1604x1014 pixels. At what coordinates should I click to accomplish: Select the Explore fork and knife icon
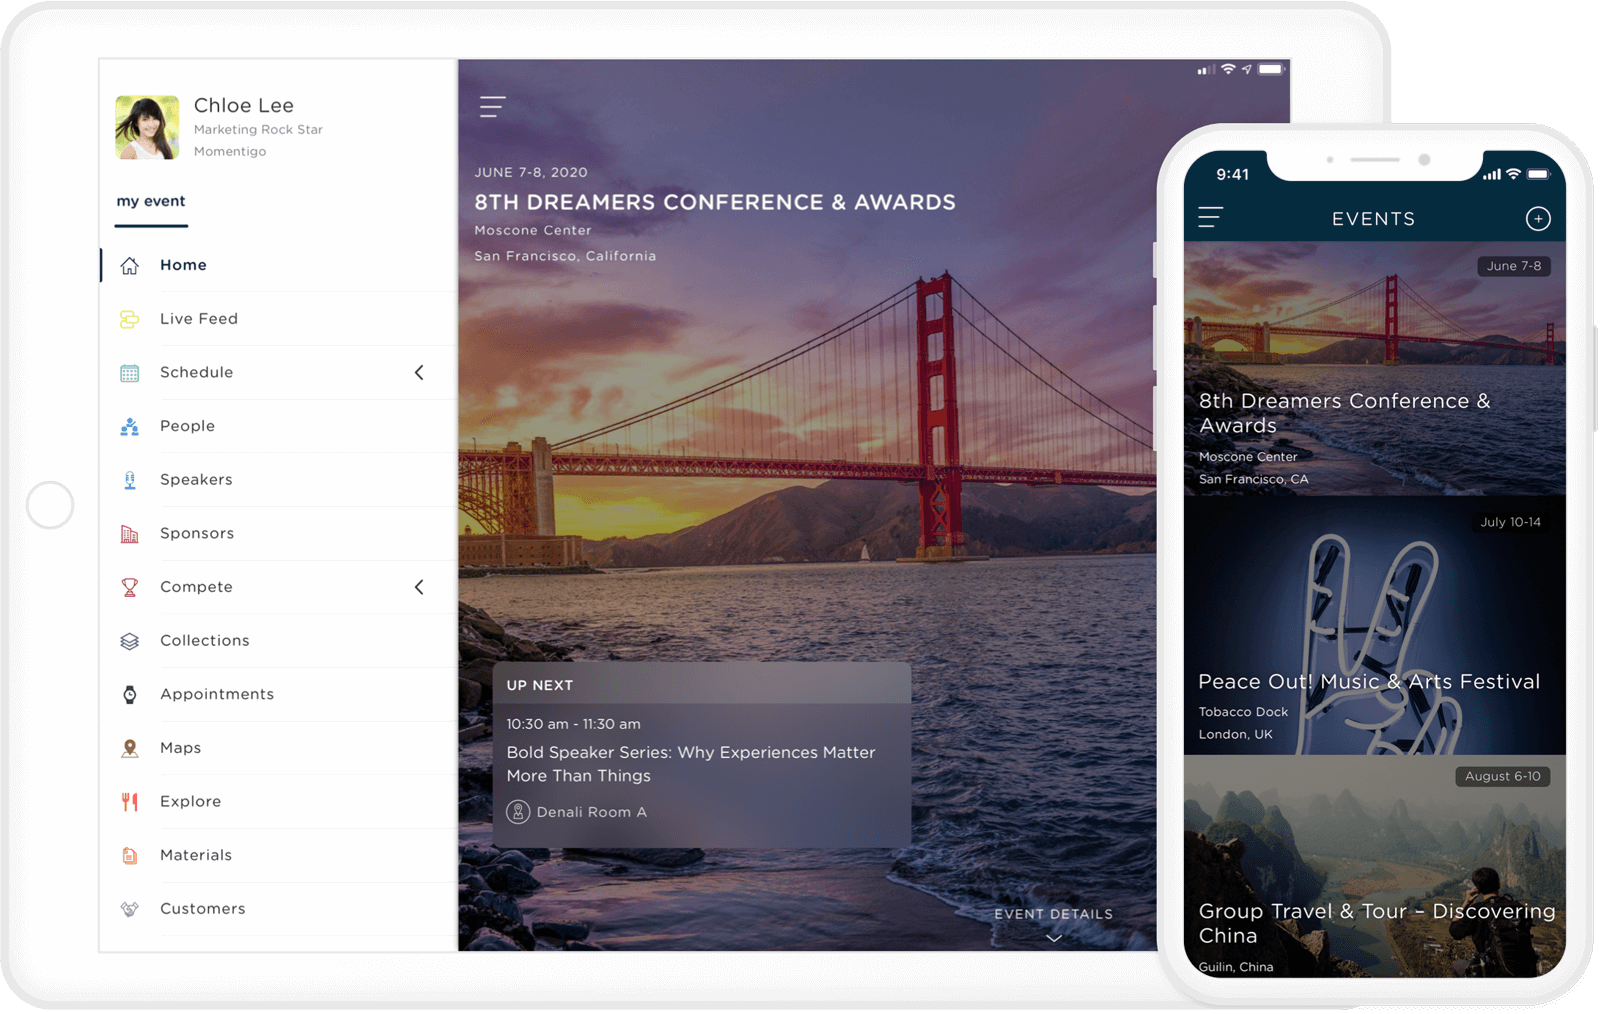(130, 802)
